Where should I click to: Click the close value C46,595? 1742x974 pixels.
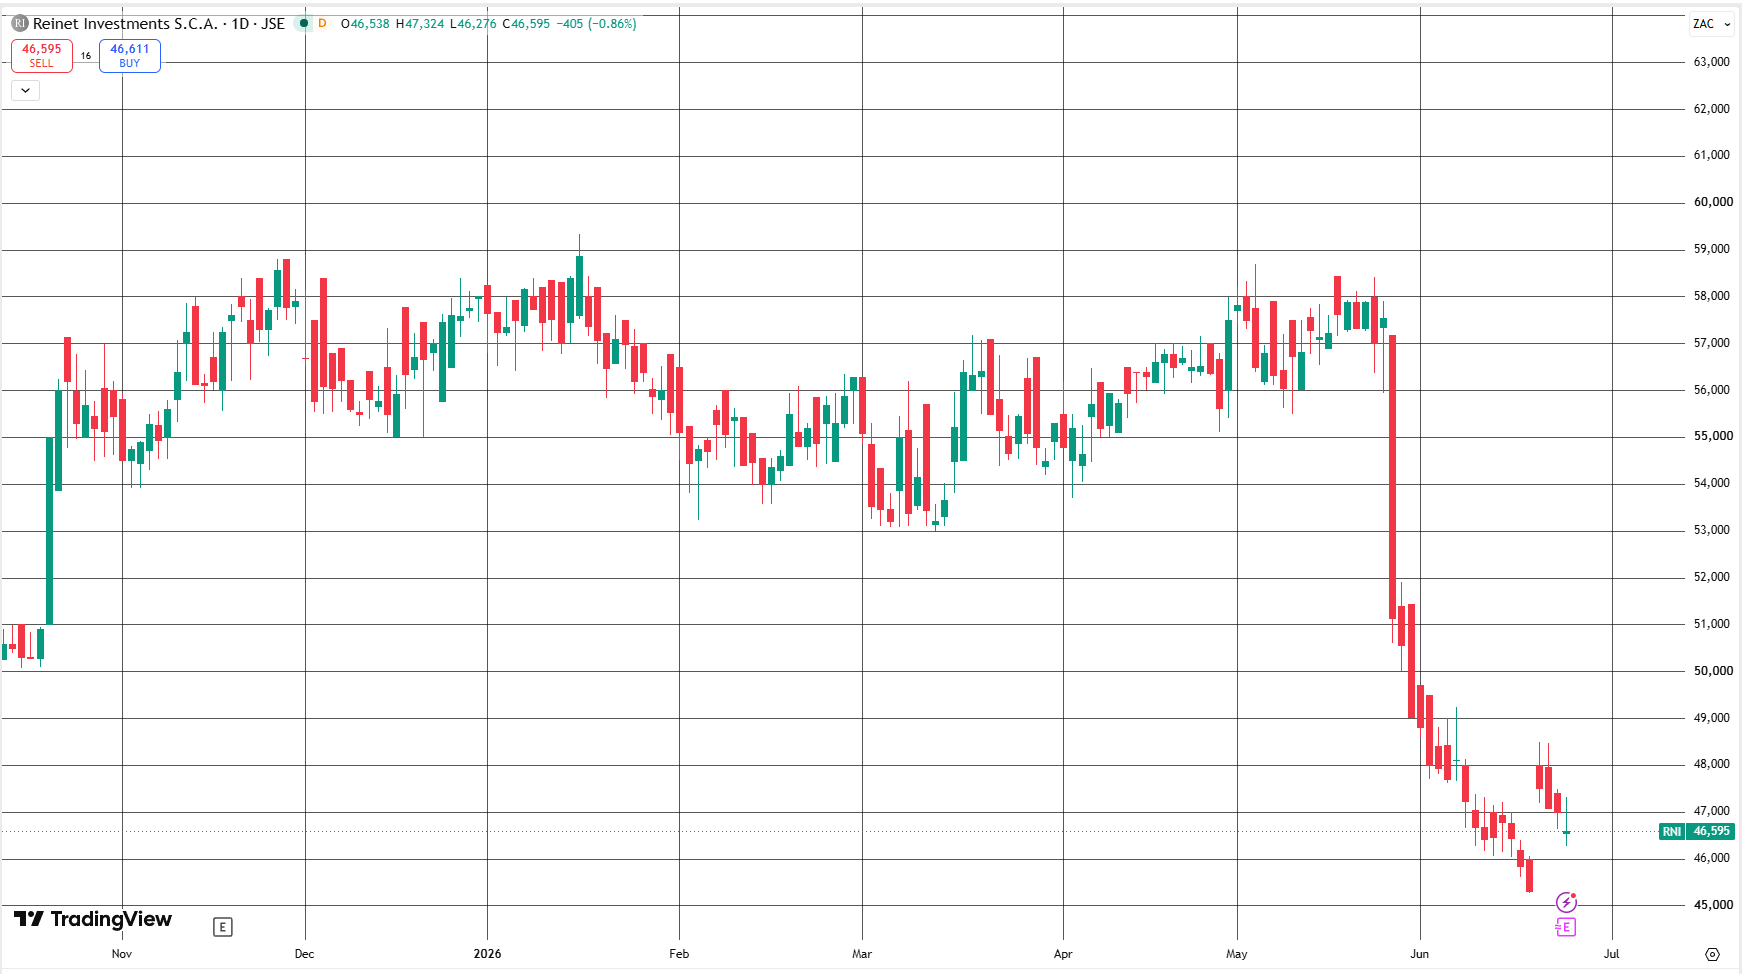coord(526,23)
